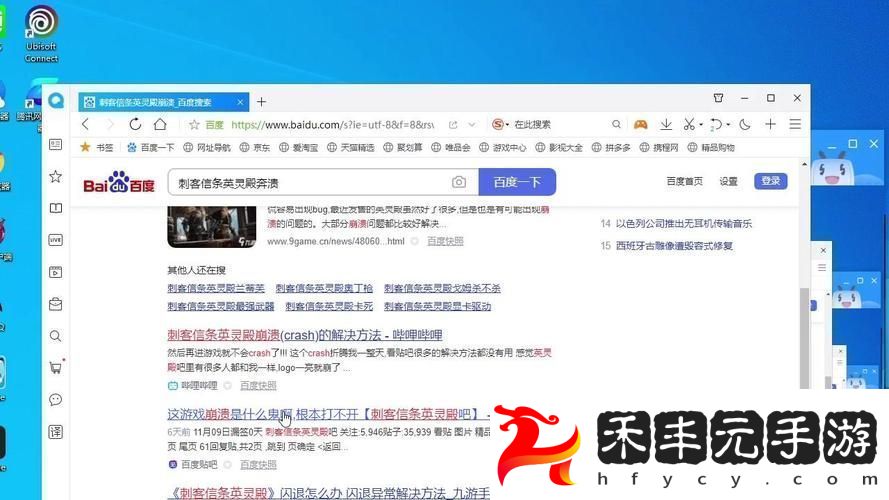889x500 pixels.
Task: Open related search 刺客信条英灵殿卡死
Action: (x=329, y=306)
